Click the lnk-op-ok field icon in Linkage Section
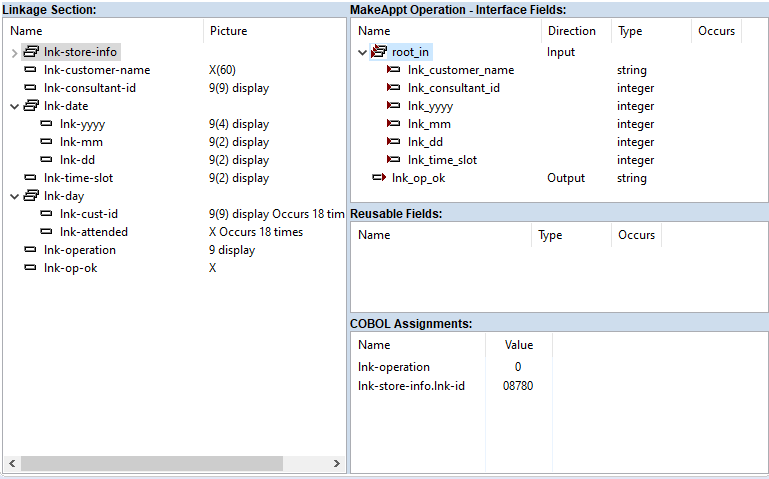Screen dimensions: 769x479 [x=31, y=268]
